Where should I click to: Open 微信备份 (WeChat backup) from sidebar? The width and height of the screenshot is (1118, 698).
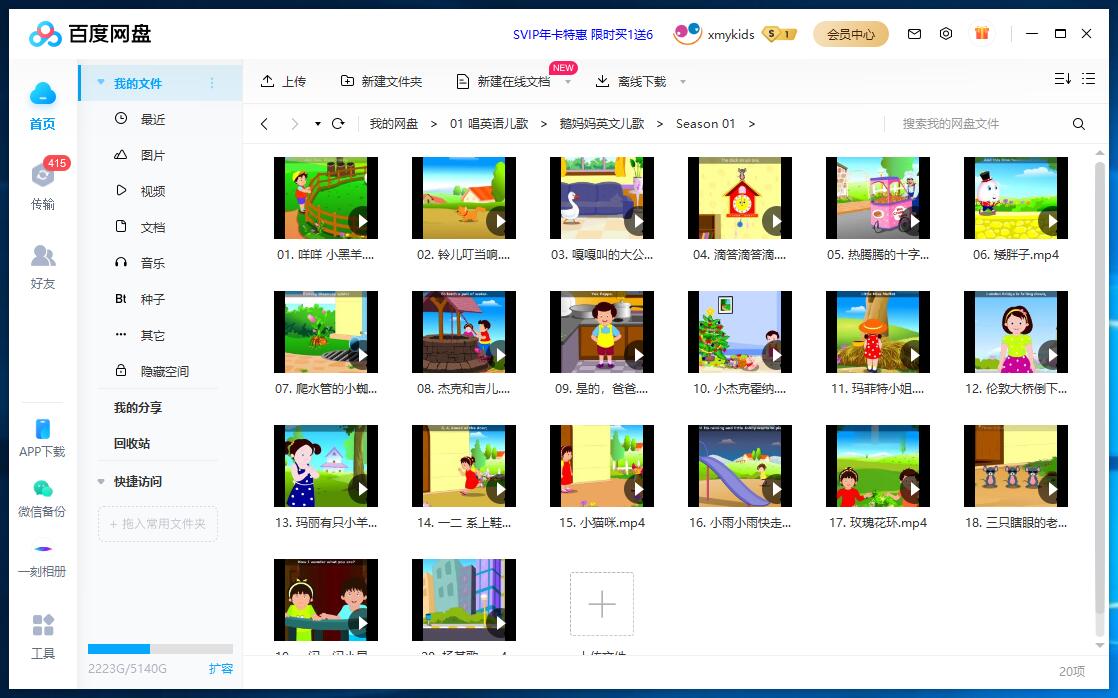click(42, 490)
